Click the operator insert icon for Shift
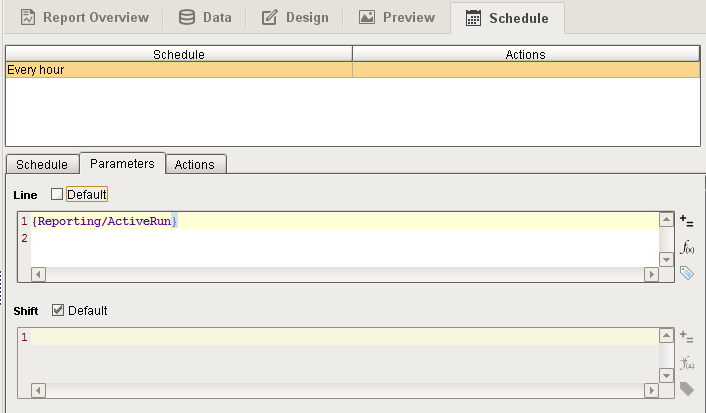The width and height of the screenshot is (706, 413). (686, 337)
